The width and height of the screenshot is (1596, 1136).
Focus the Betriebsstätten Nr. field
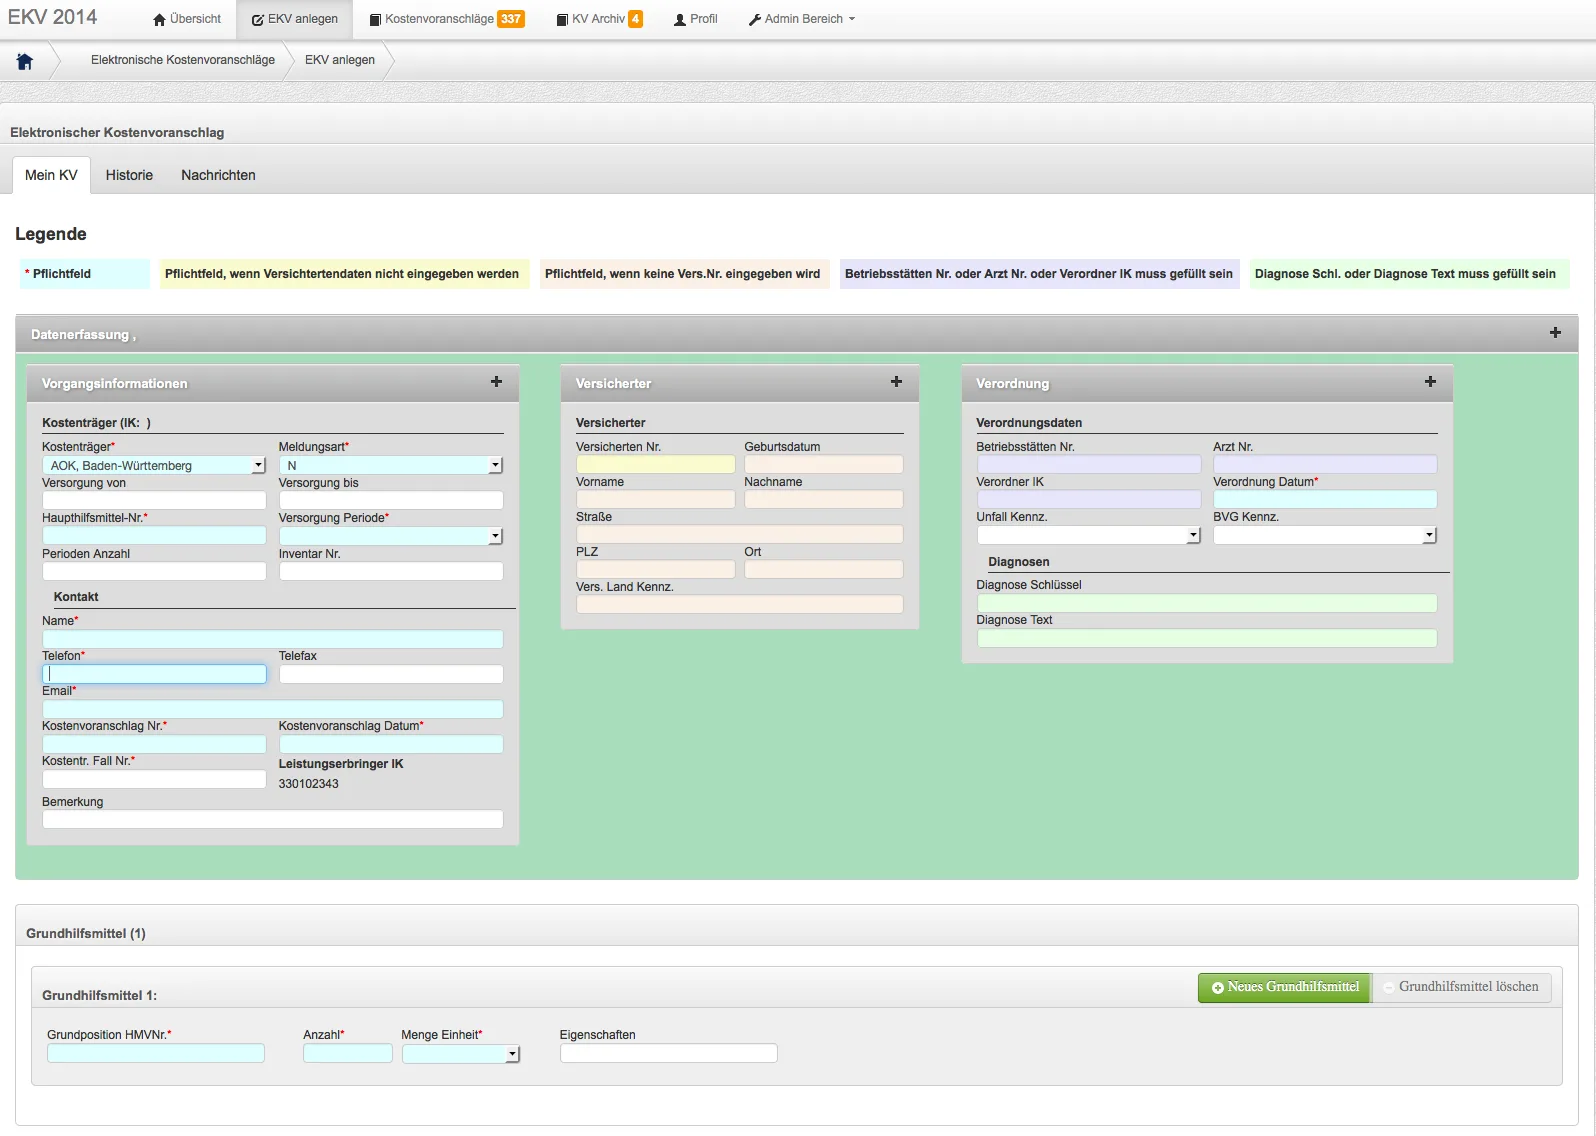1088,464
